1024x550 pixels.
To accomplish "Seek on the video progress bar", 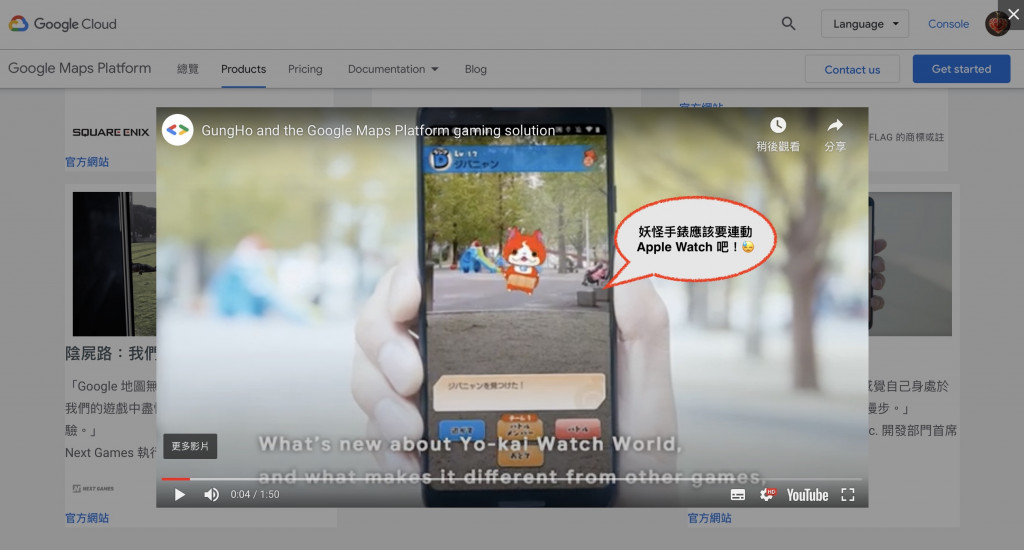I will [x=512, y=479].
